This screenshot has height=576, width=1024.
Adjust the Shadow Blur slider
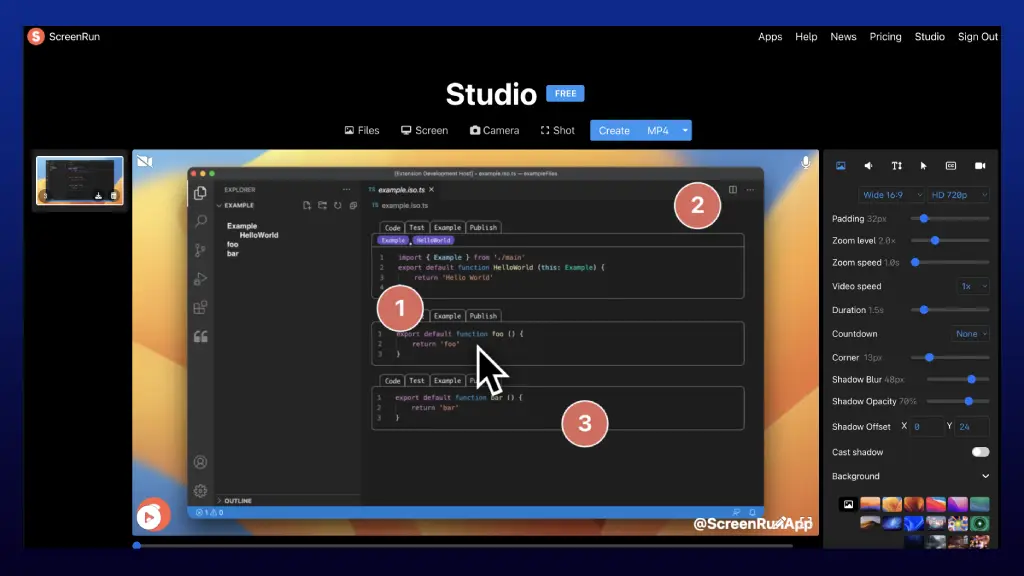[958, 379]
